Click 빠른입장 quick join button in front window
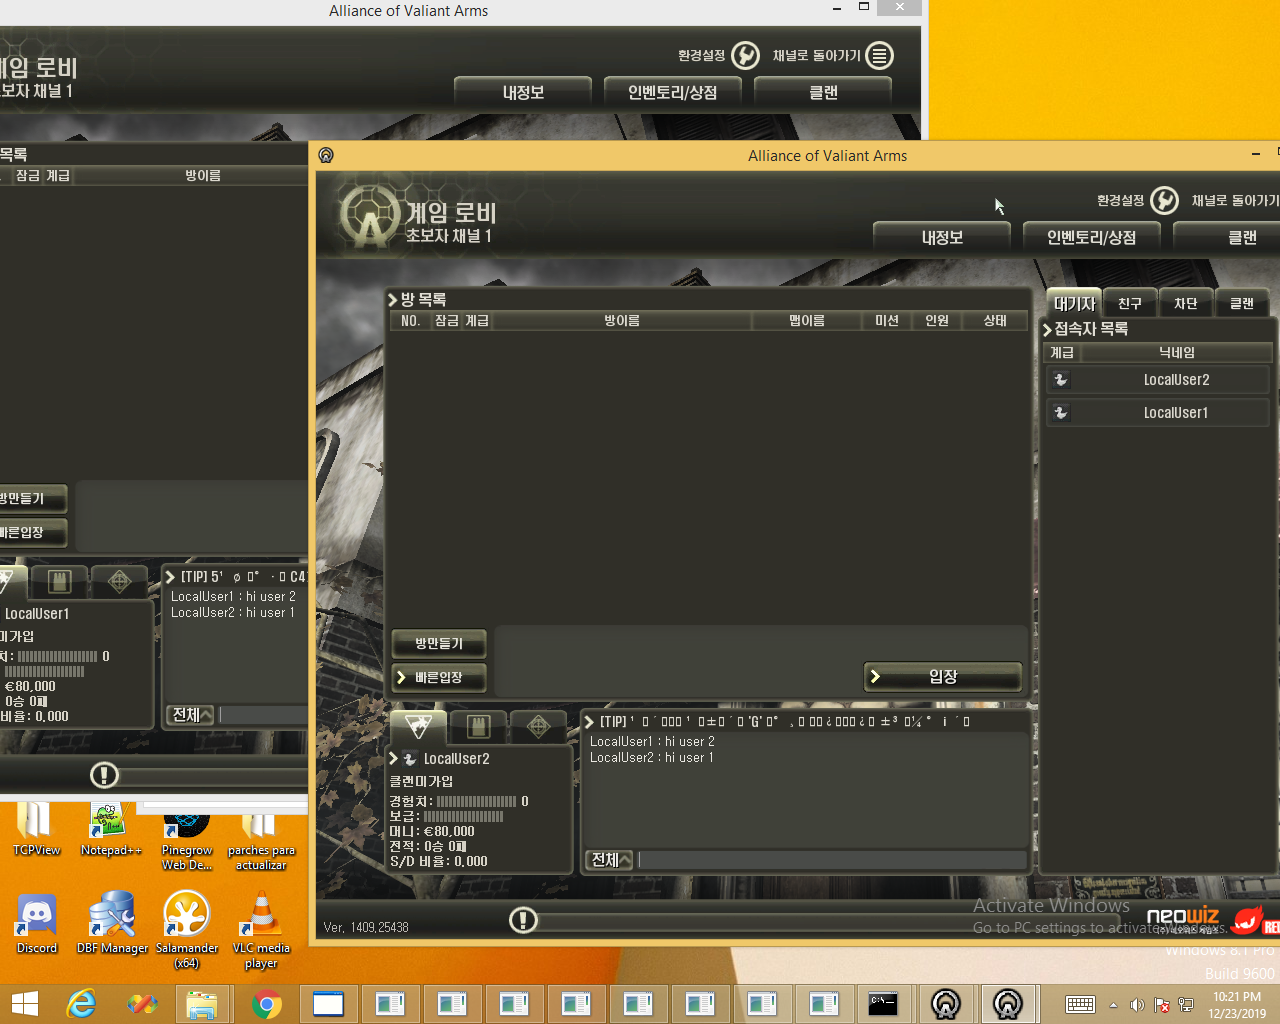The height and width of the screenshot is (1024, 1280). point(439,677)
